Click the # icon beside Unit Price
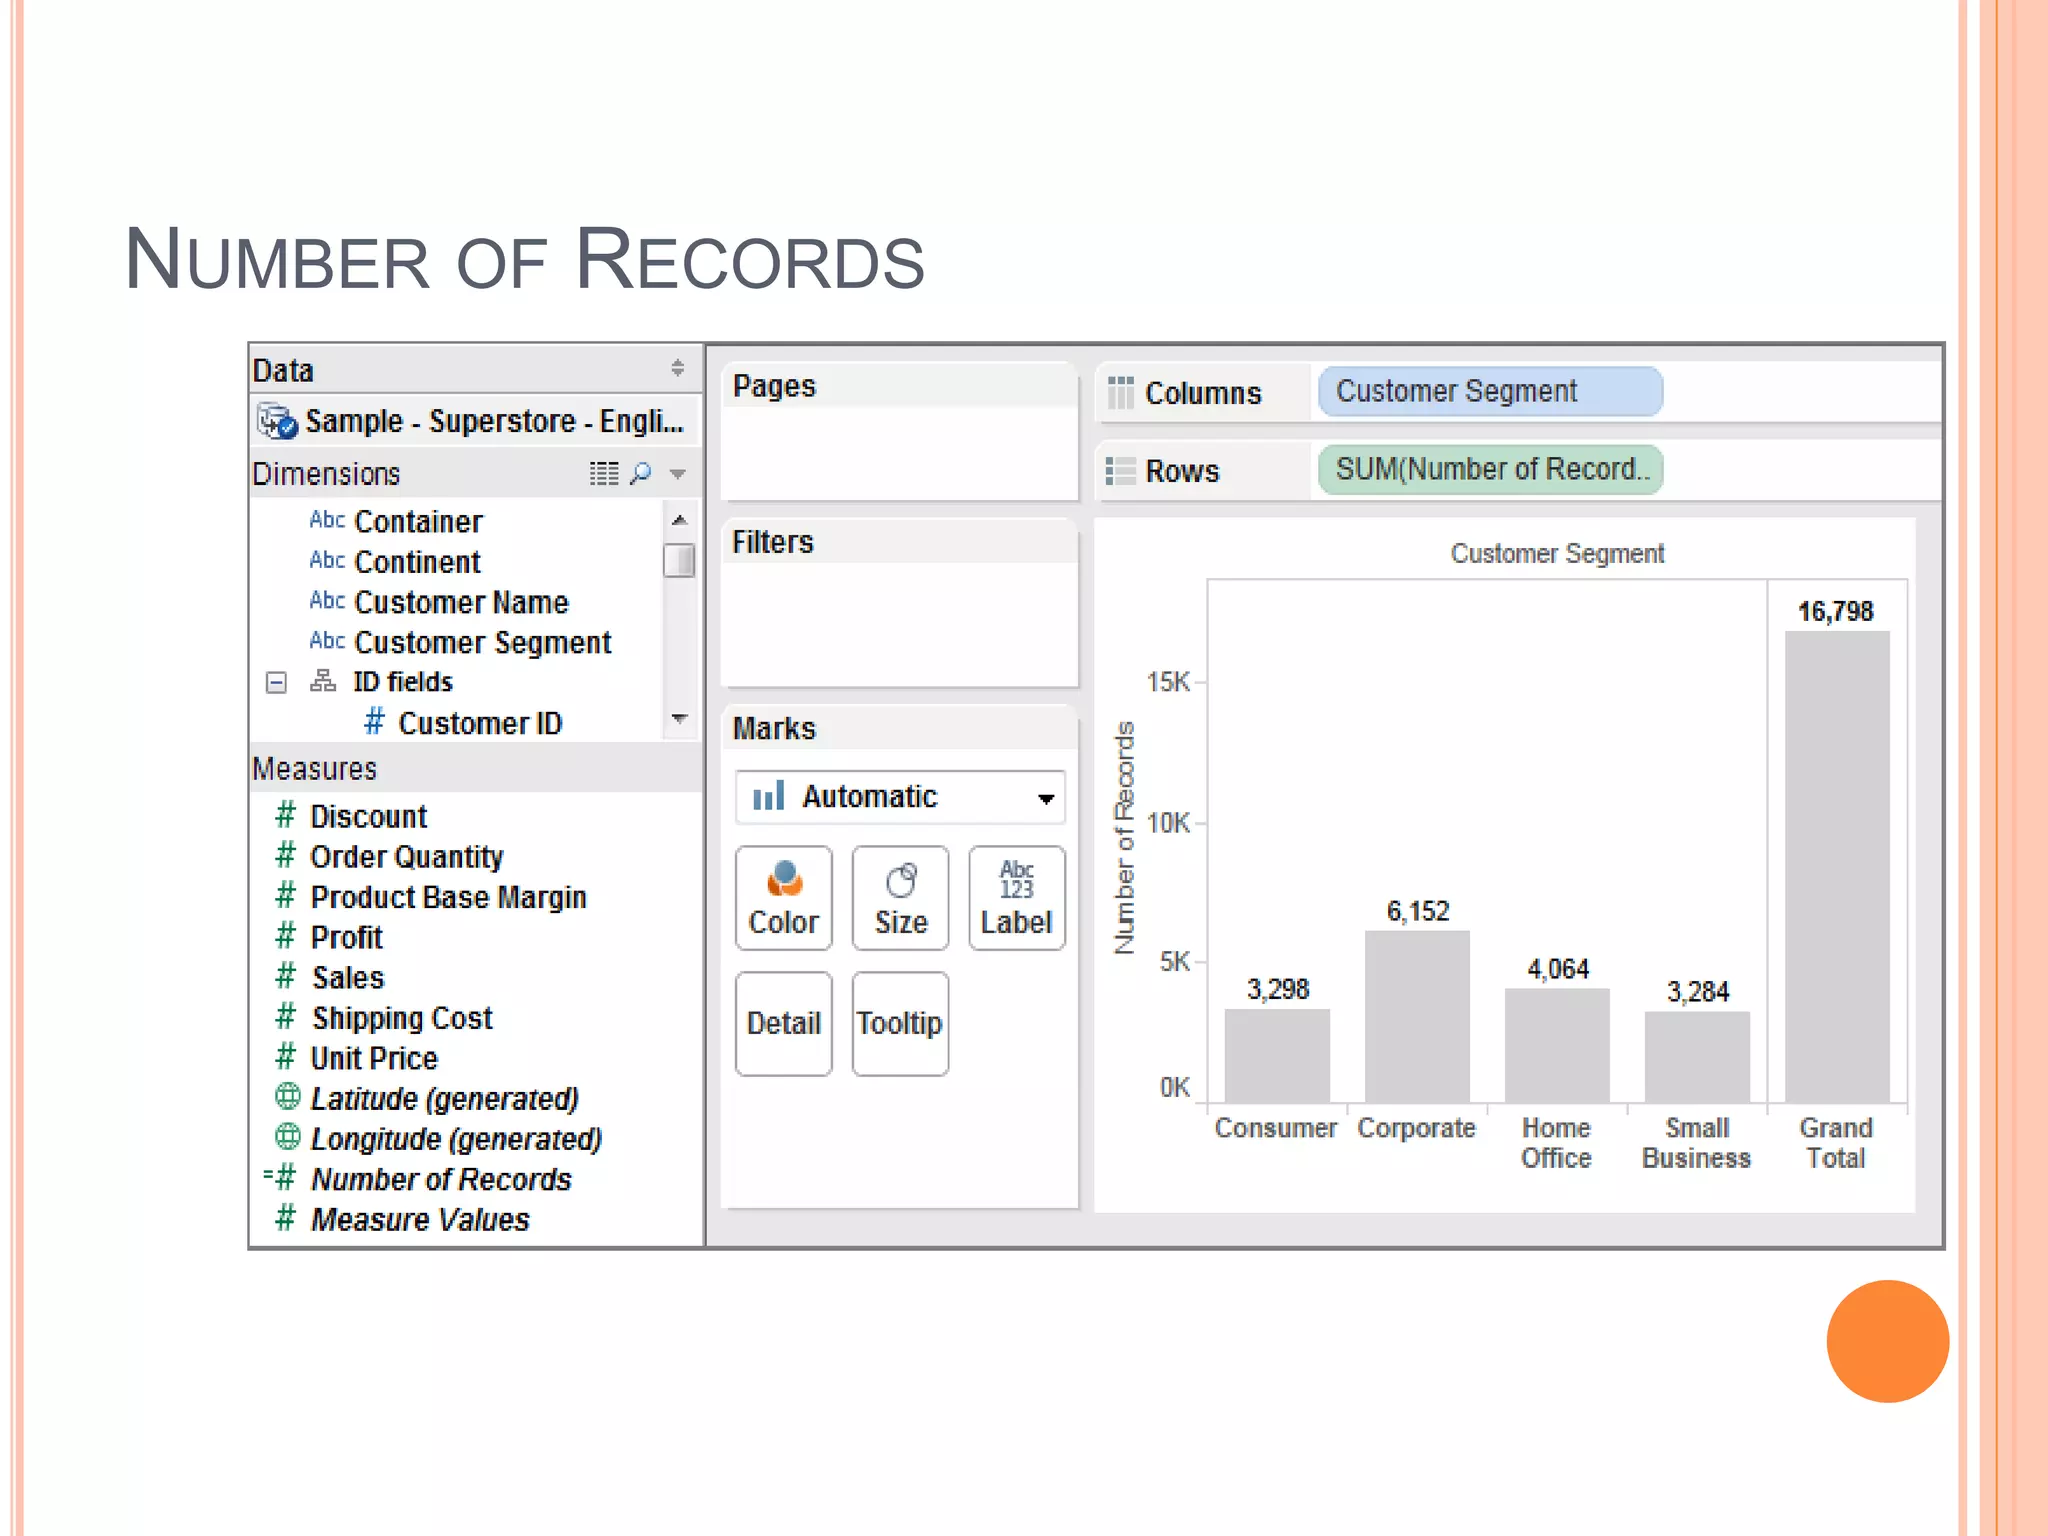 pyautogui.click(x=286, y=1057)
